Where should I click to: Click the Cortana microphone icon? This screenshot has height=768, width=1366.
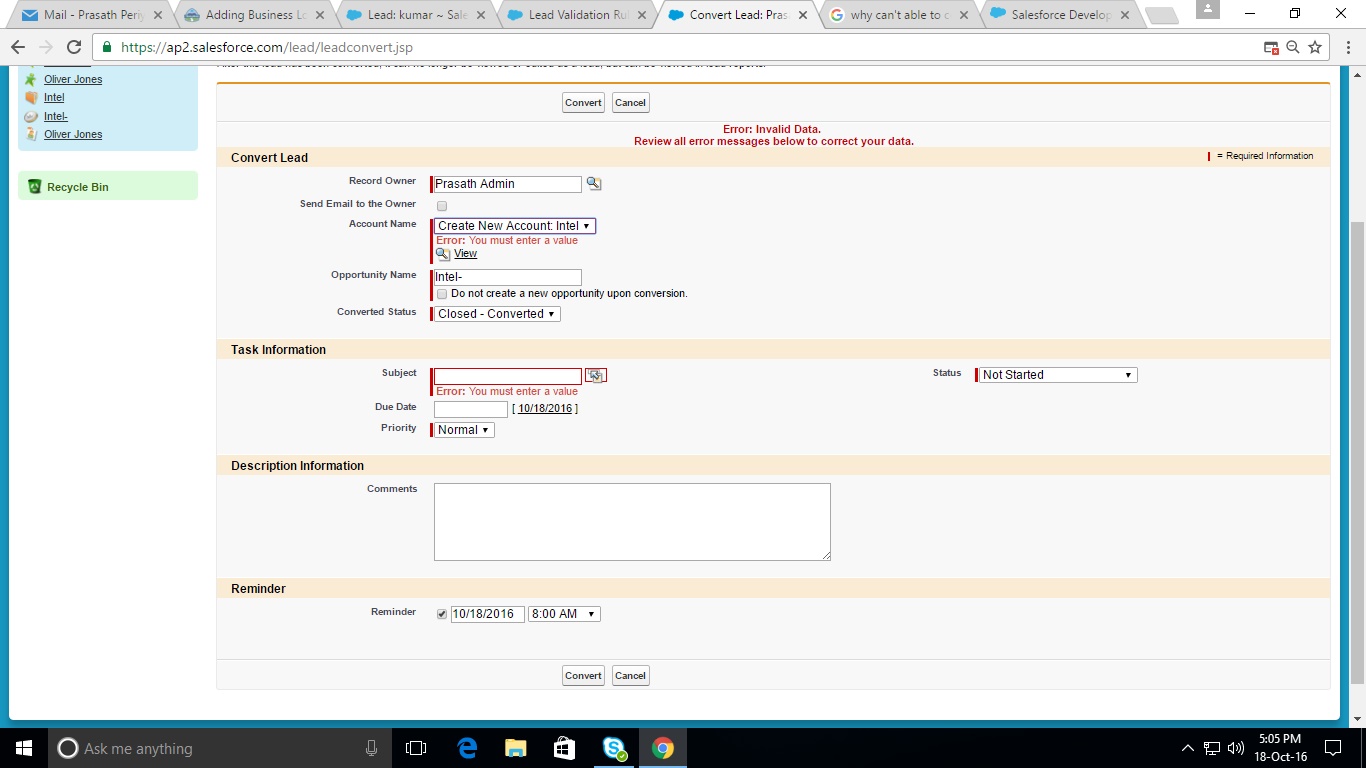[x=371, y=748]
